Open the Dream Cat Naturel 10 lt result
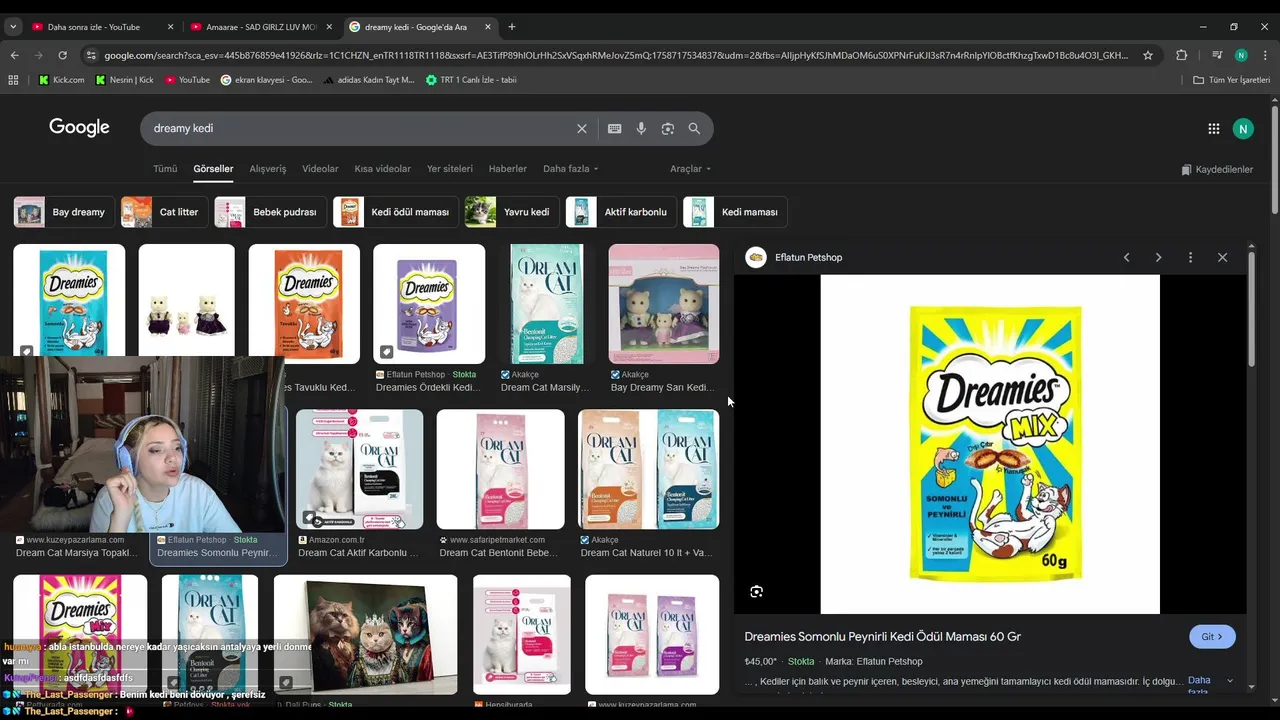 648,469
